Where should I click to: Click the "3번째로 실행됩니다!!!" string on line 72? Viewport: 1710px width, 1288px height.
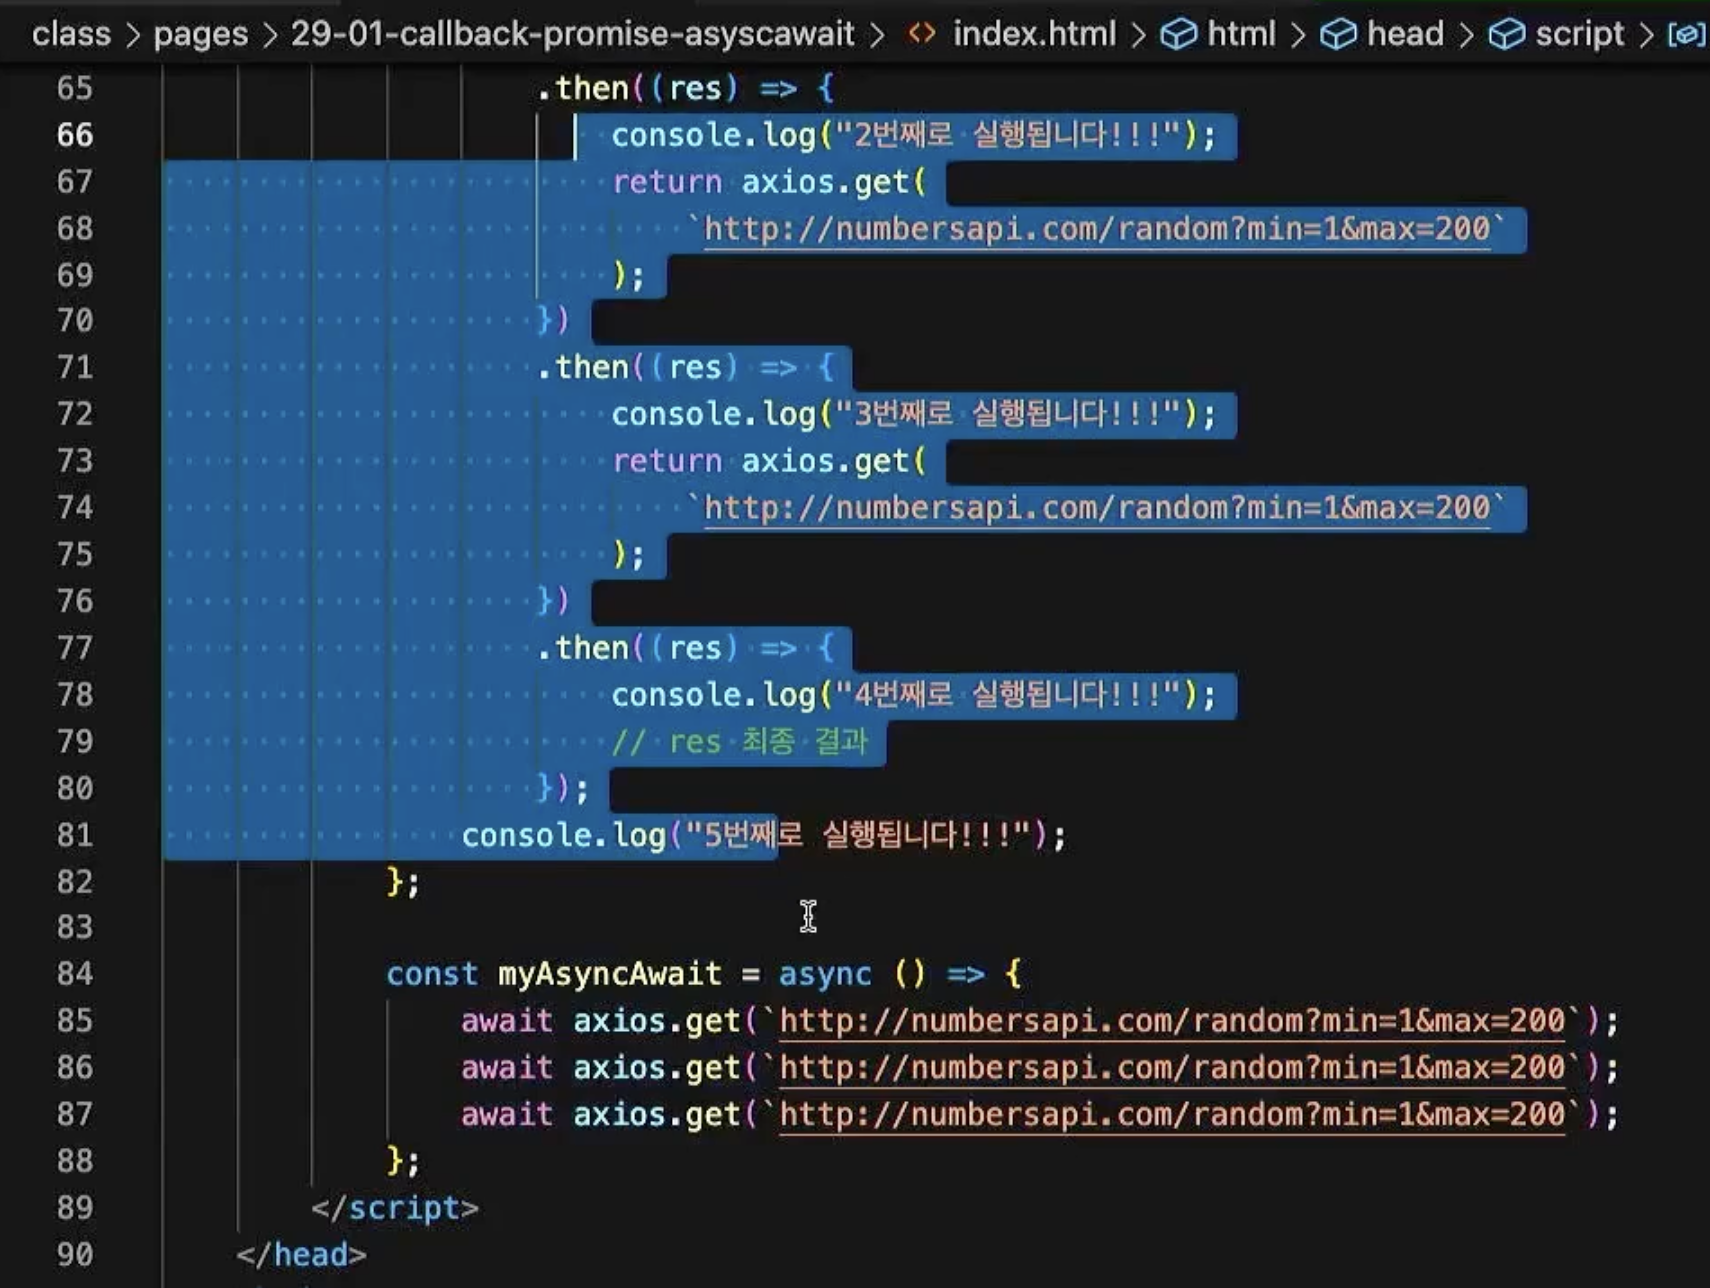point(1008,414)
